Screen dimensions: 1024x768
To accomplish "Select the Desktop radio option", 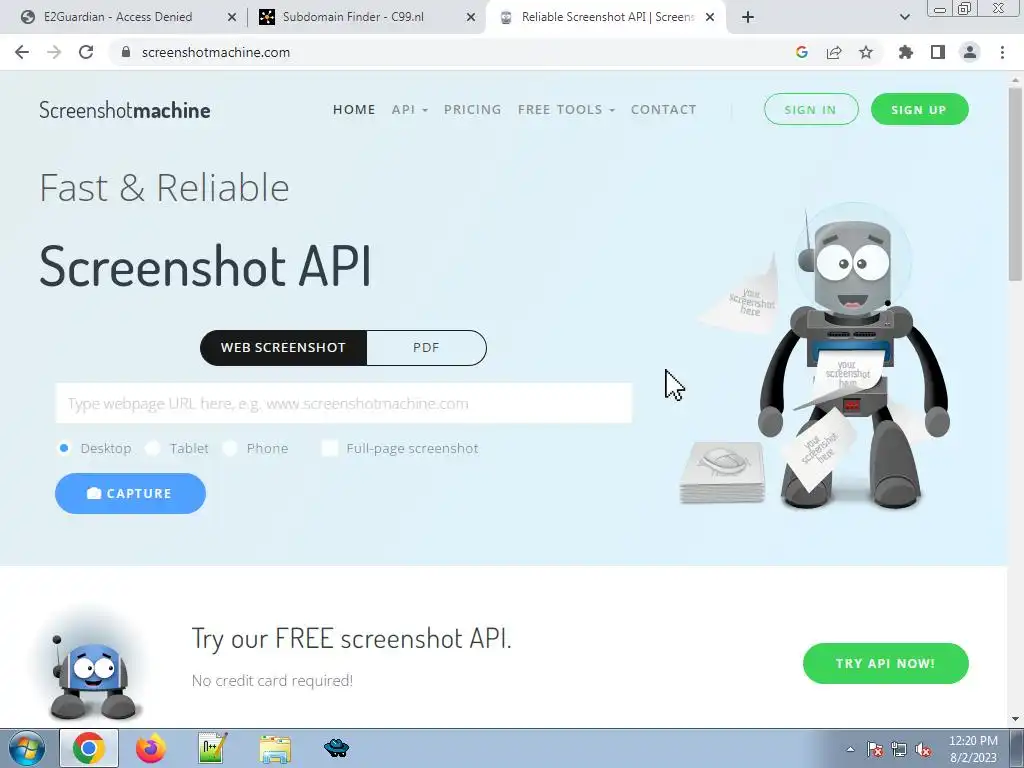I will pos(64,448).
